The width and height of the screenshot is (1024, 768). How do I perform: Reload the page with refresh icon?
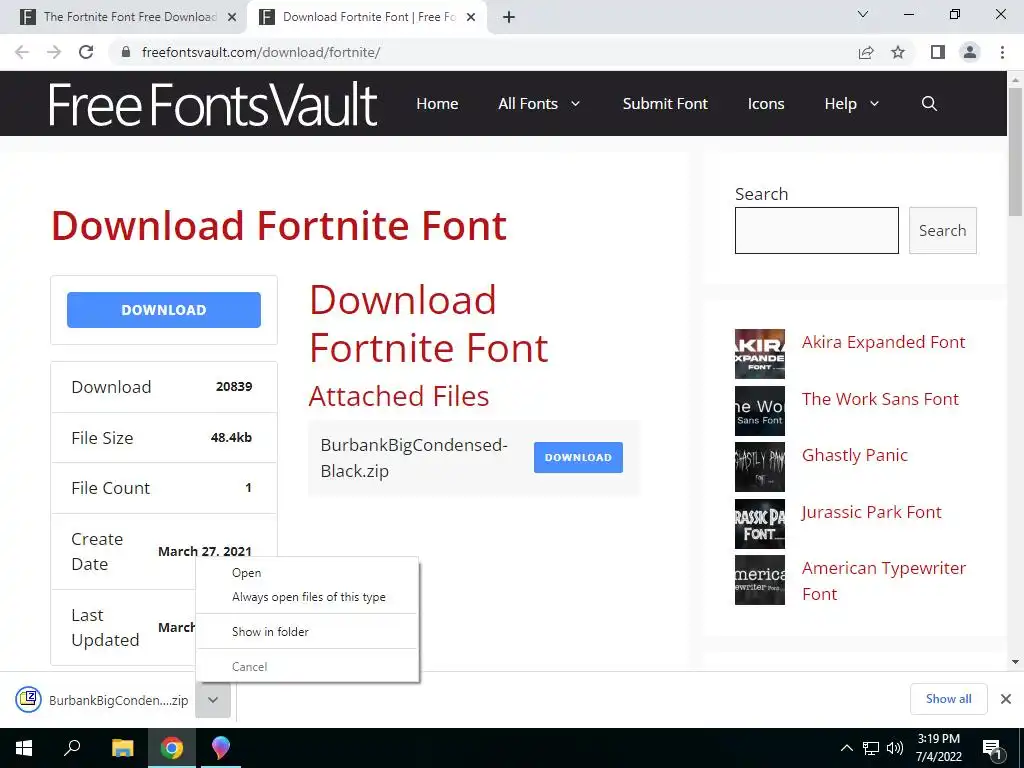pos(86,52)
